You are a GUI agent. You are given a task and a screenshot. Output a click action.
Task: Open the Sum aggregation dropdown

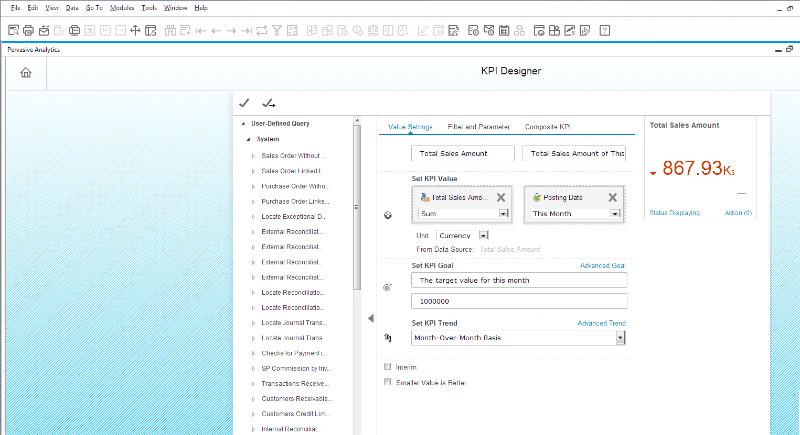click(x=504, y=214)
